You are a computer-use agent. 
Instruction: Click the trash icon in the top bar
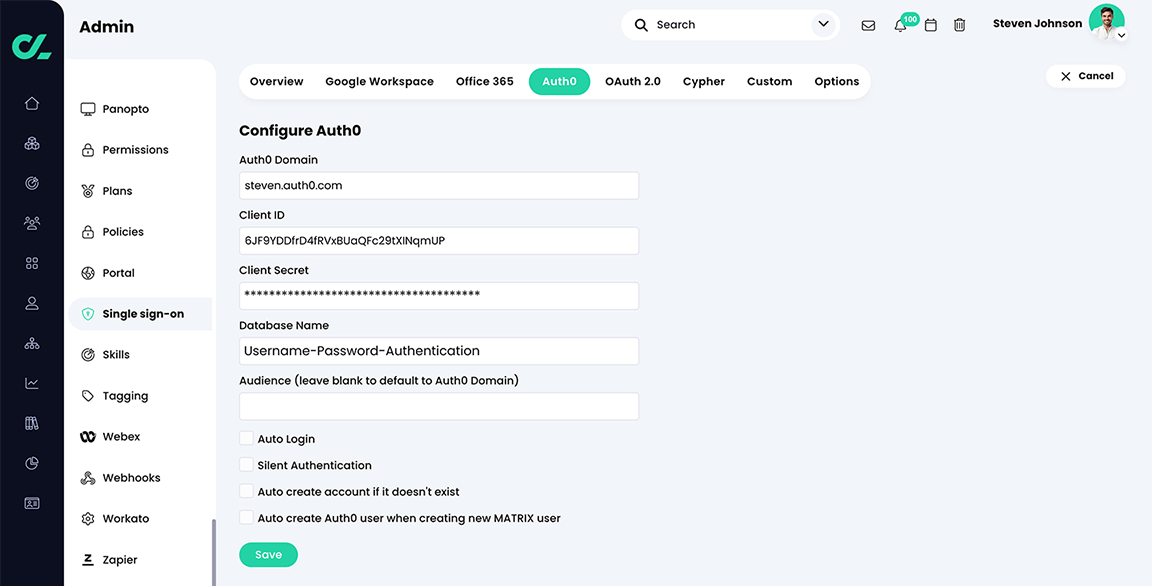coord(959,25)
